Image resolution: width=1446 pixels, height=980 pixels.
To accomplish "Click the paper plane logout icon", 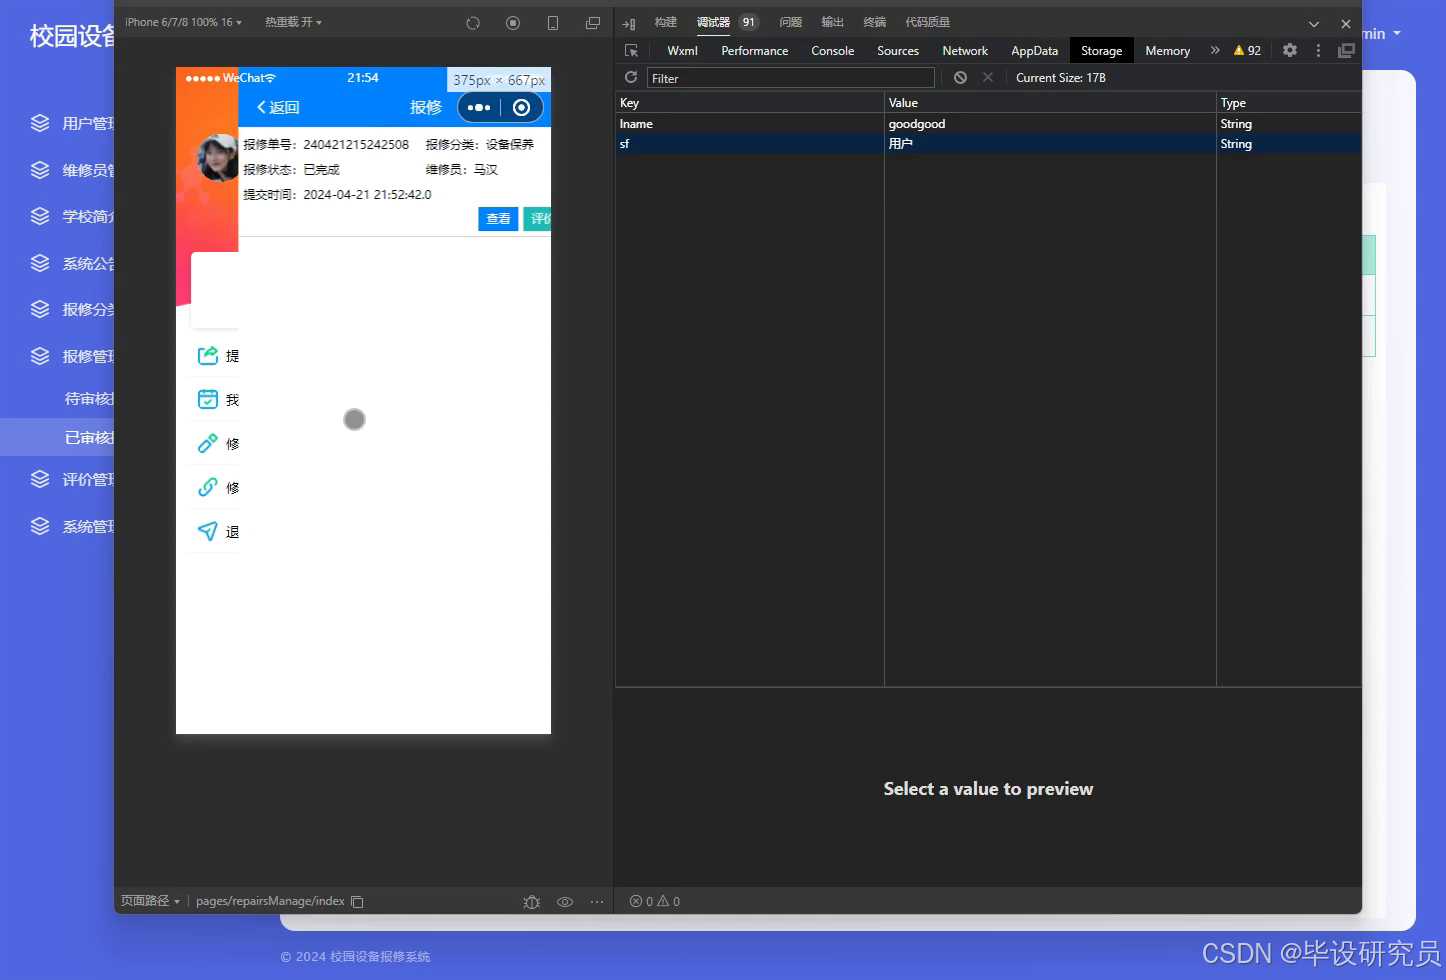I will click(x=208, y=531).
